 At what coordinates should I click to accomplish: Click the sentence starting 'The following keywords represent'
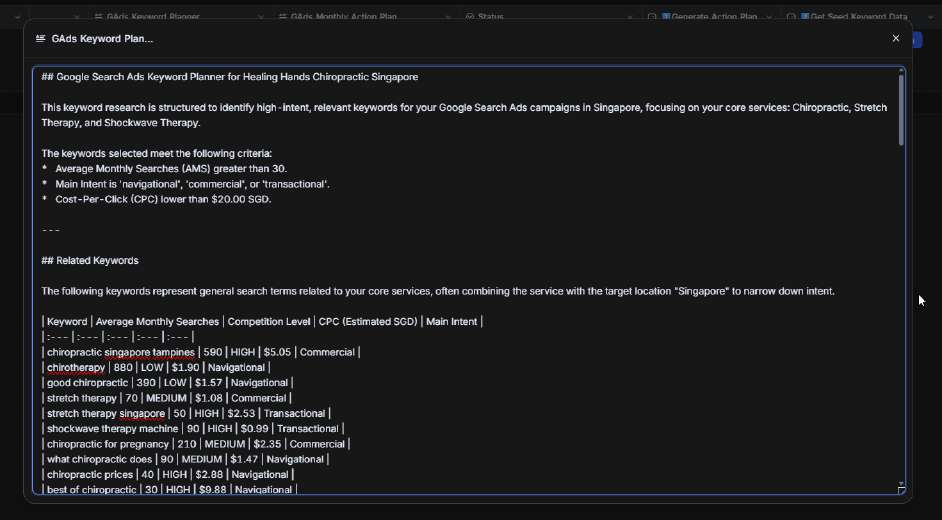coord(438,291)
